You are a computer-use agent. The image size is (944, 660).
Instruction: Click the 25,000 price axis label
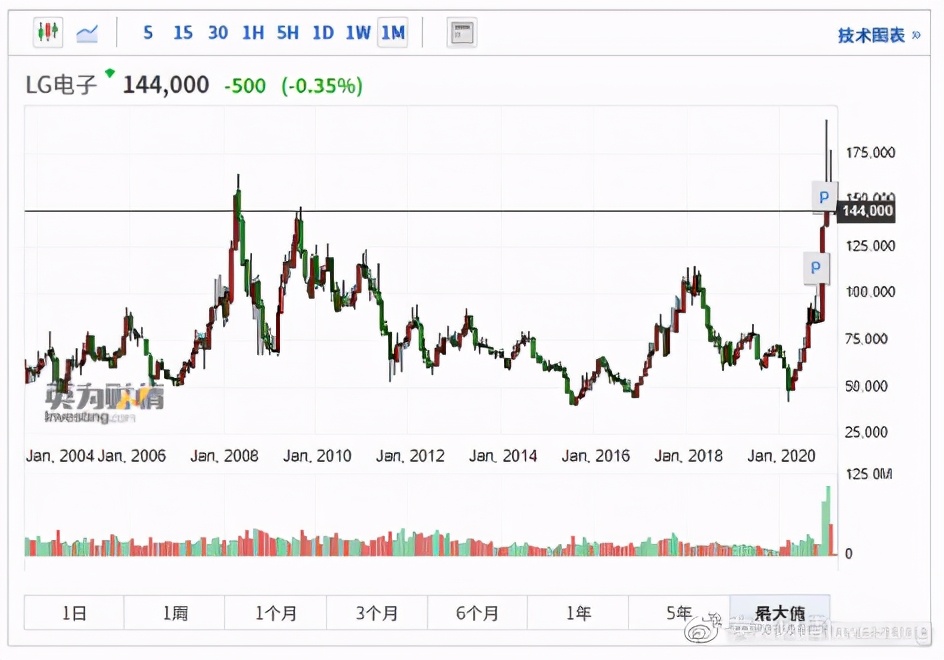tap(866, 432)
